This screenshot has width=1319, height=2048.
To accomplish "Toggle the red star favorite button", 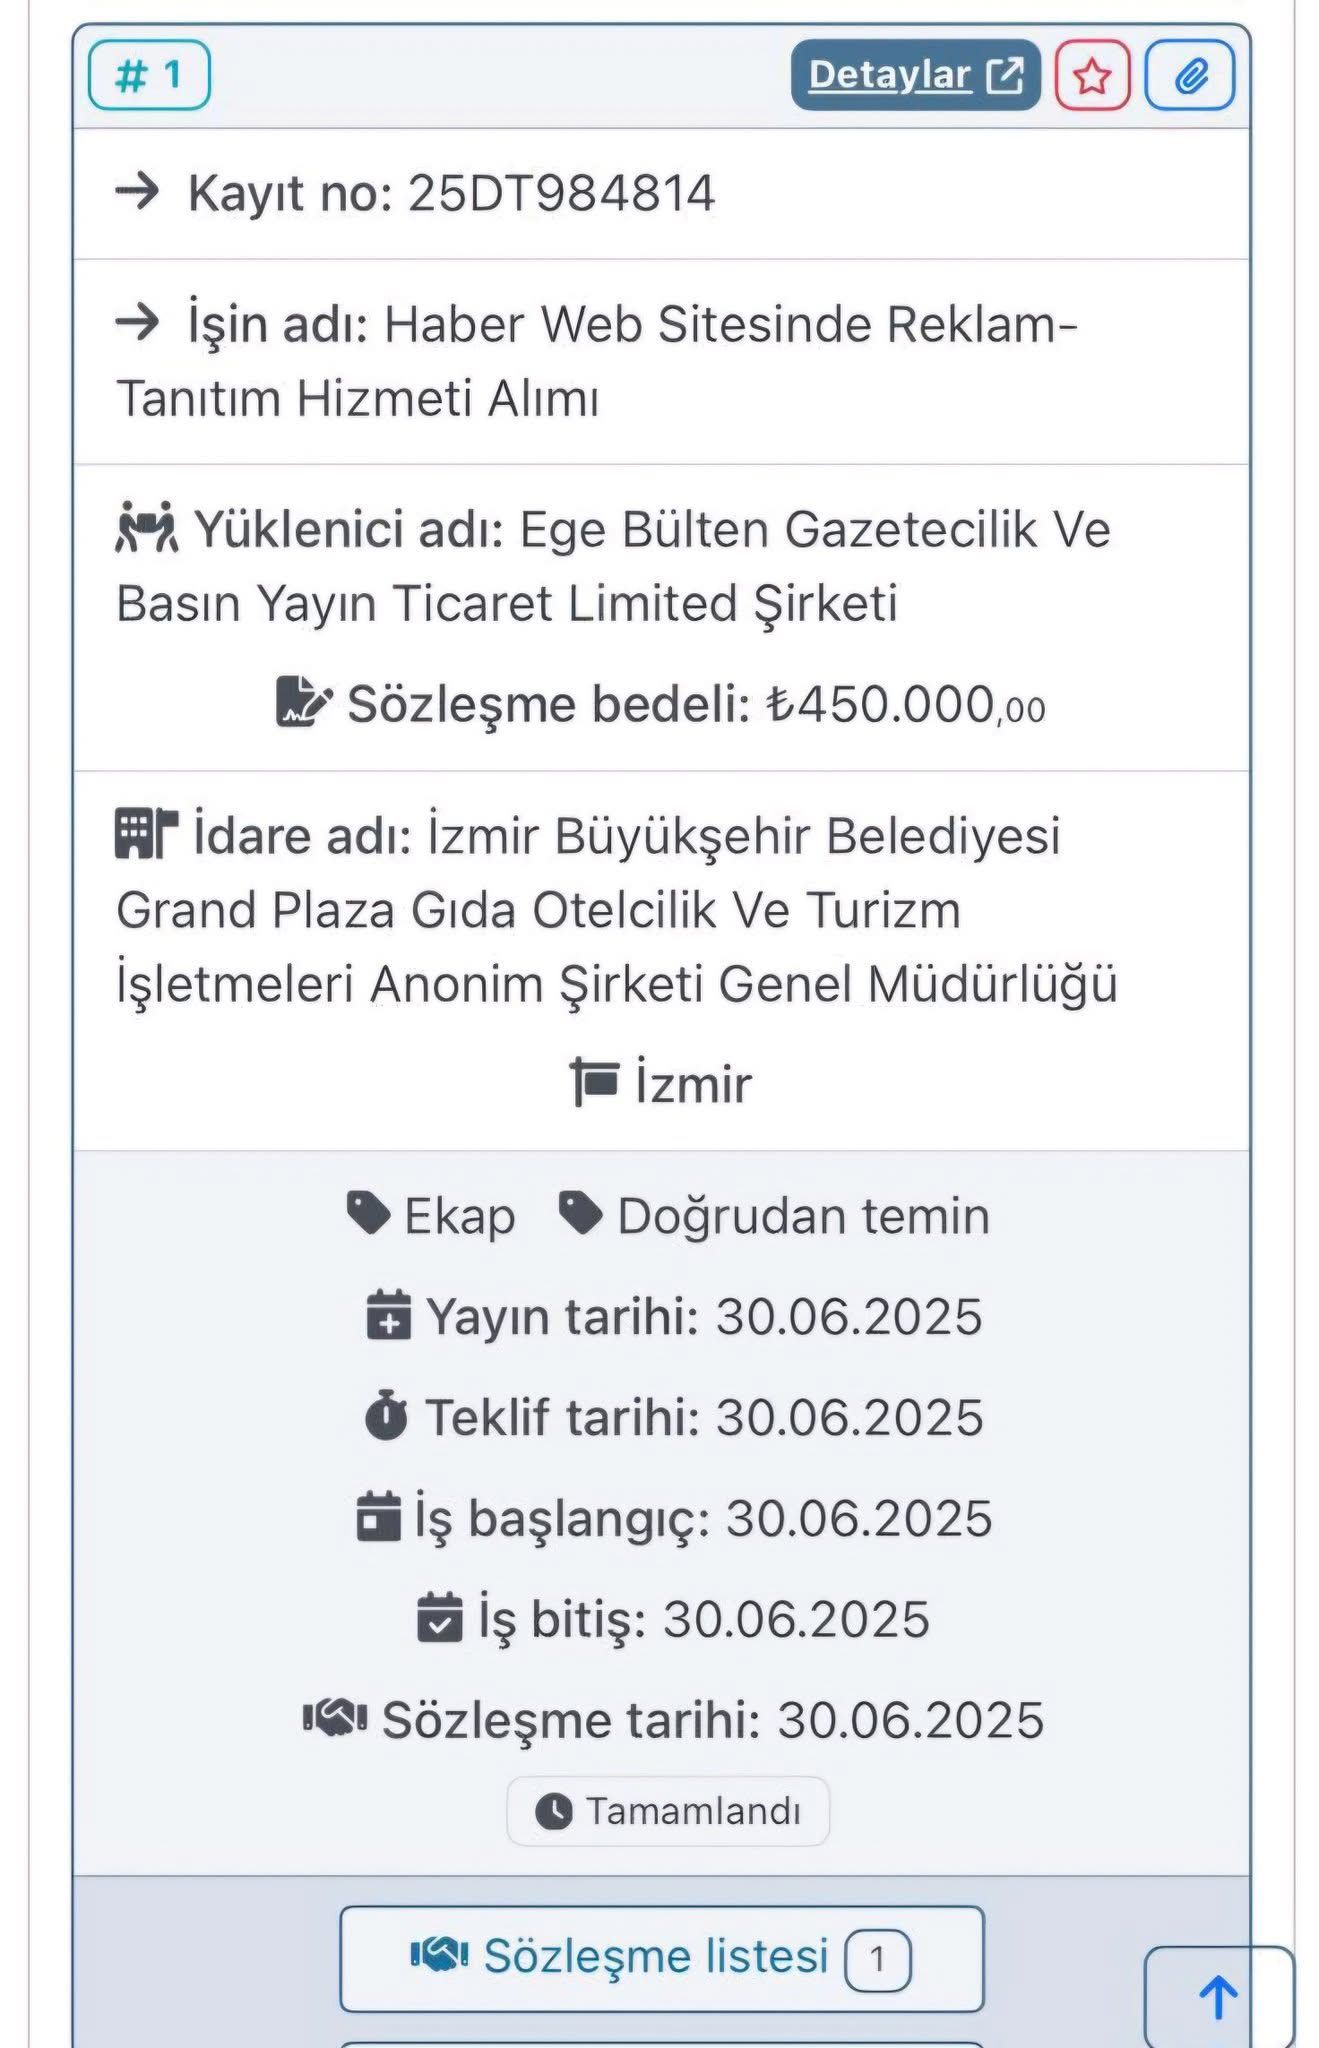I will click(1092, 76).
